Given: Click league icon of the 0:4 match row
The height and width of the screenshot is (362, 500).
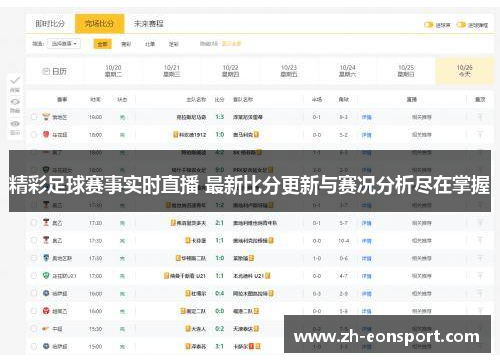Looking at the screenshot, I should click(46, 293).
